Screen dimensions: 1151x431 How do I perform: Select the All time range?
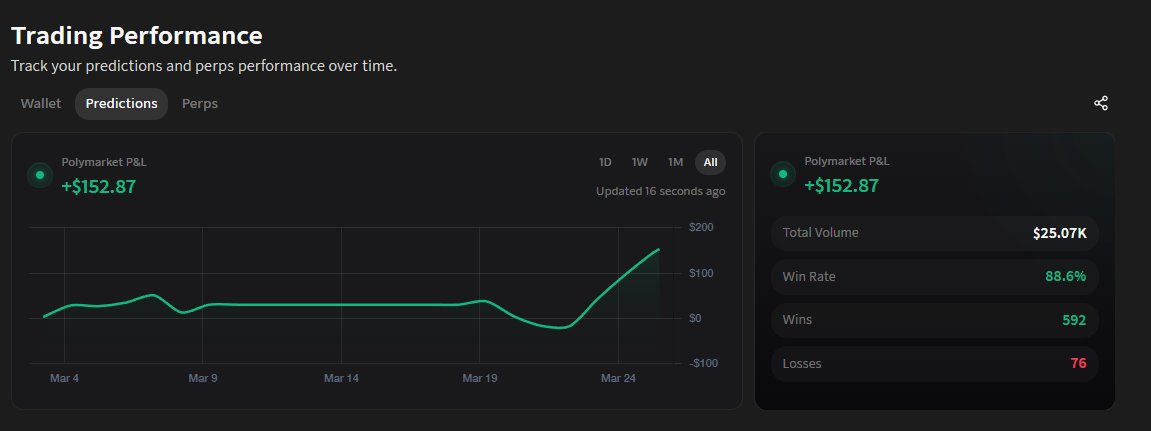click(x=711, y=162)
